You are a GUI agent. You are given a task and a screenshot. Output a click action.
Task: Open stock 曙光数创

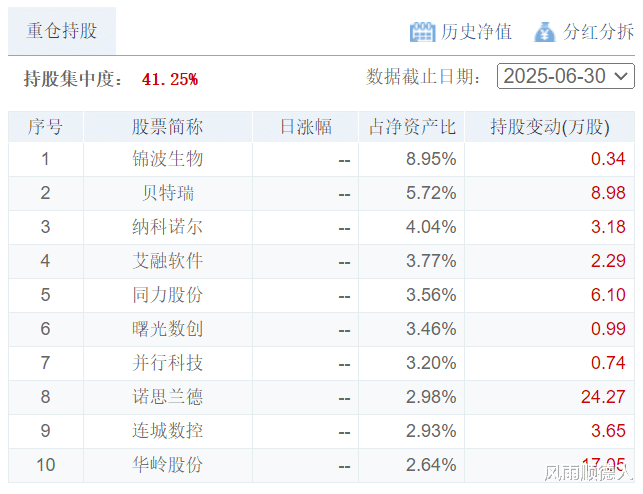click(x=168, y=329)
